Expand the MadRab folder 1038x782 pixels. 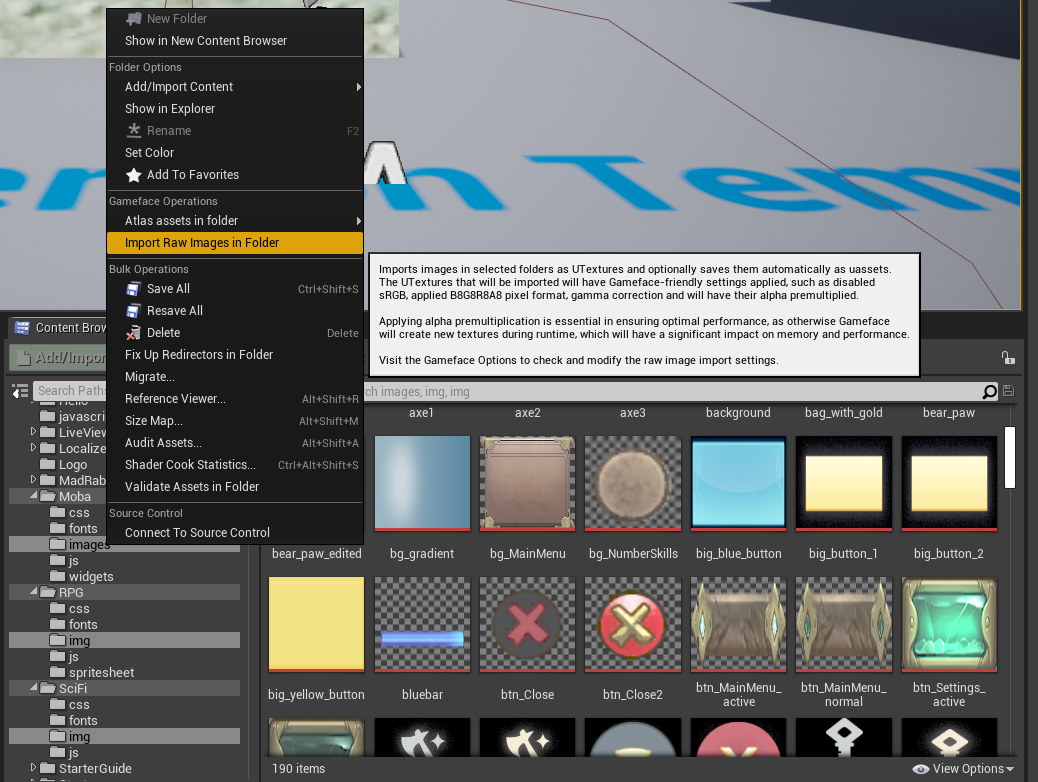34,479
